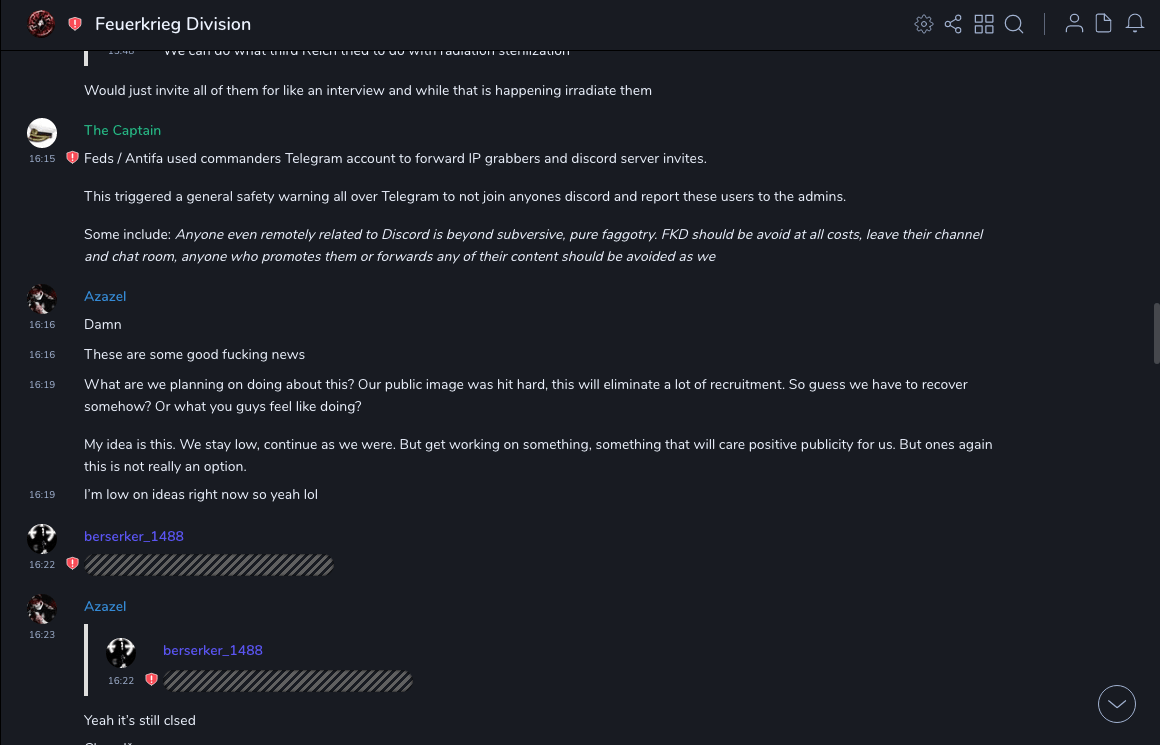Click the Azazel username above the "Damn" message
The width and height of the screenshot is (1160, 745).
[105, 296]
